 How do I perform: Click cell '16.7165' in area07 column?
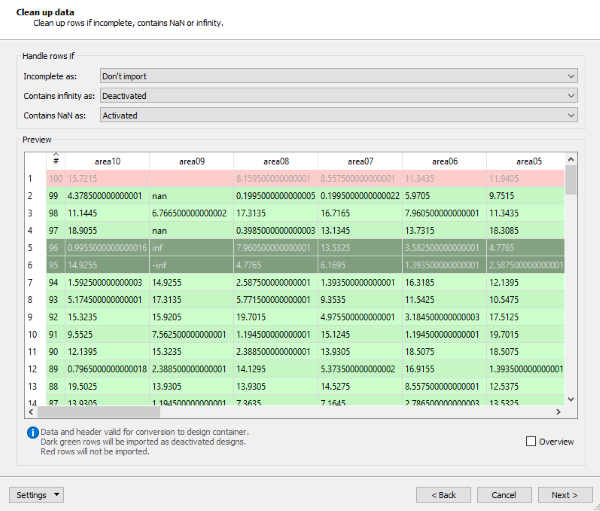[x=360, y=213]
